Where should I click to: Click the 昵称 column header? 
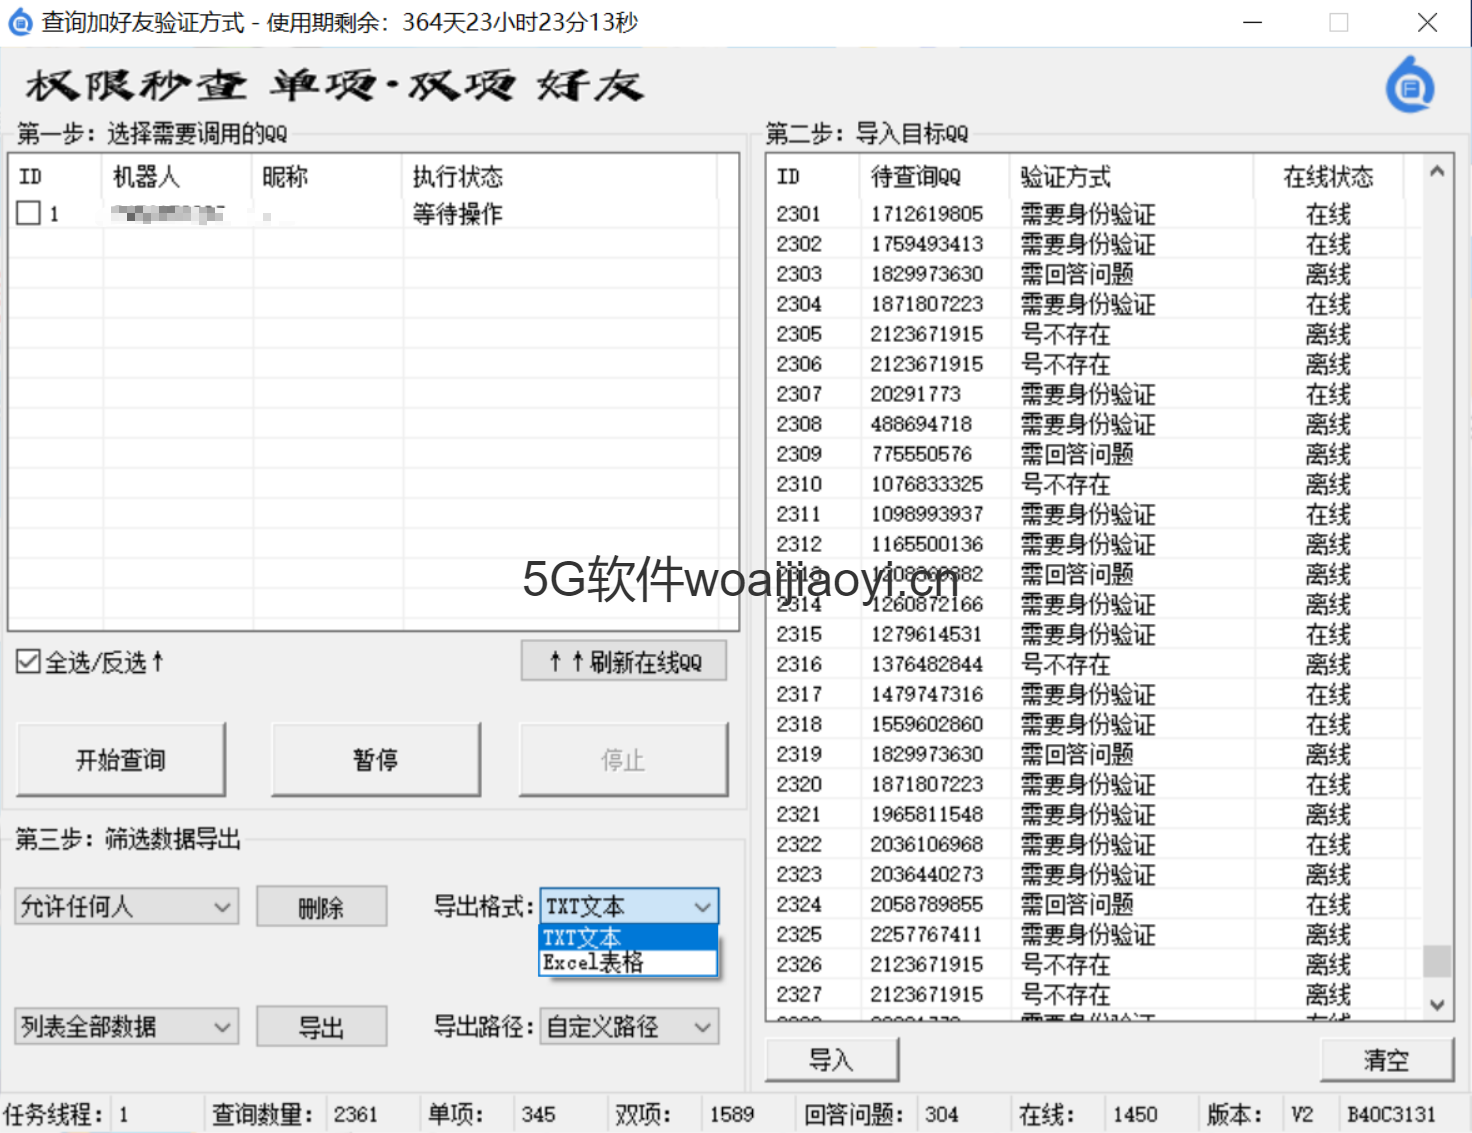point(327,176)
